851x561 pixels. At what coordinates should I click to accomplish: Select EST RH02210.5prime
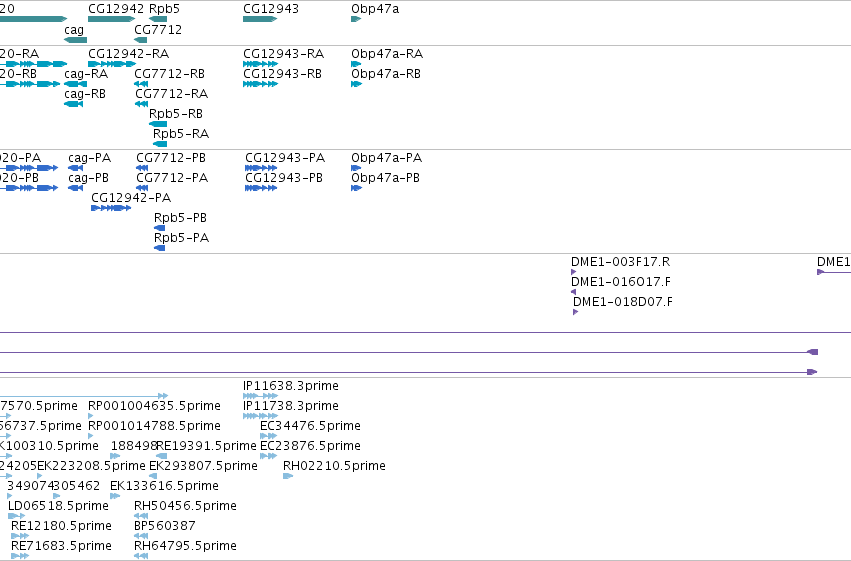[334, 466]
